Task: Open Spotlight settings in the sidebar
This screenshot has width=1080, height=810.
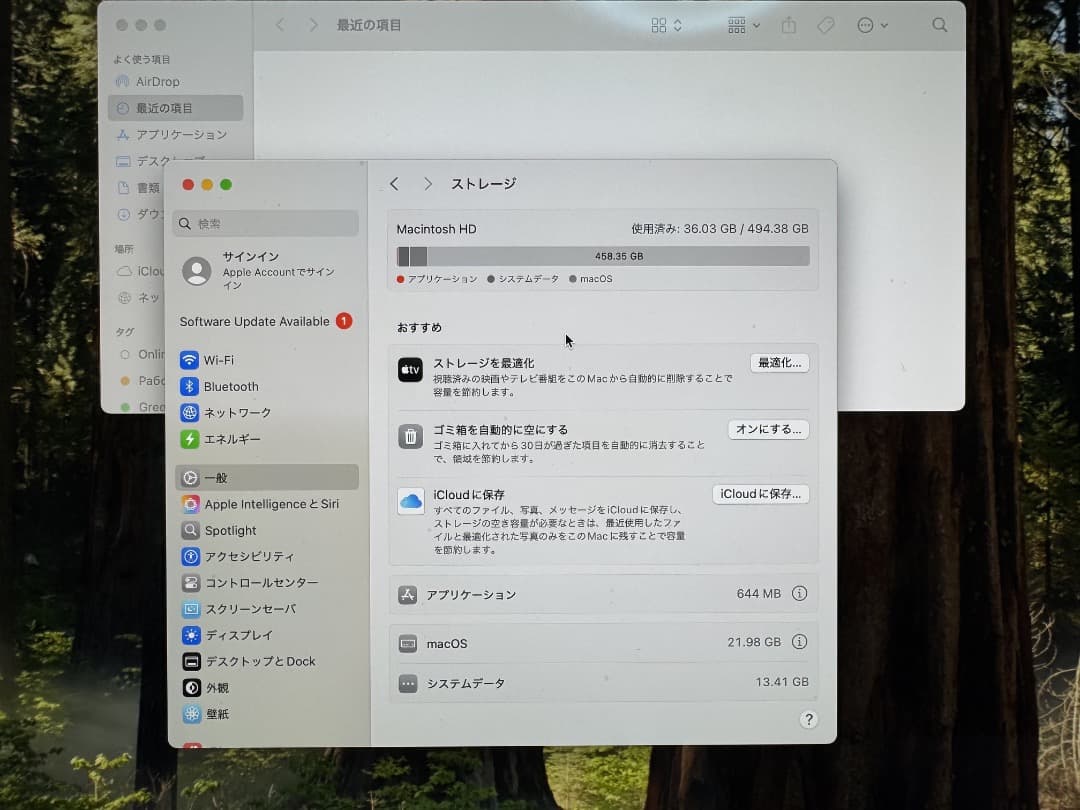Action: click(x=228, y=530)
